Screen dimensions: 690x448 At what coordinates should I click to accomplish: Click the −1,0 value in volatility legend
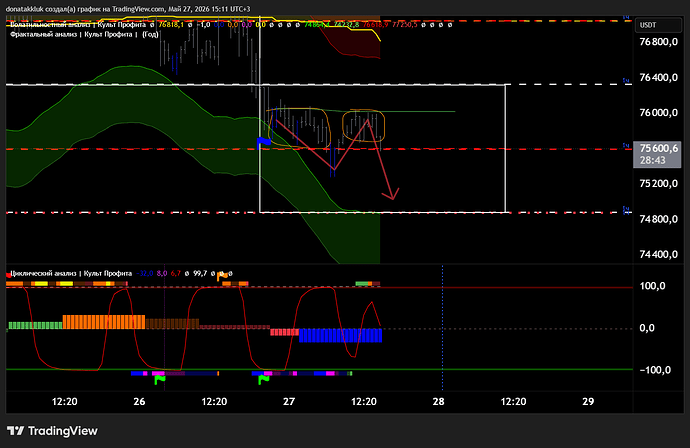coord(203,25)
